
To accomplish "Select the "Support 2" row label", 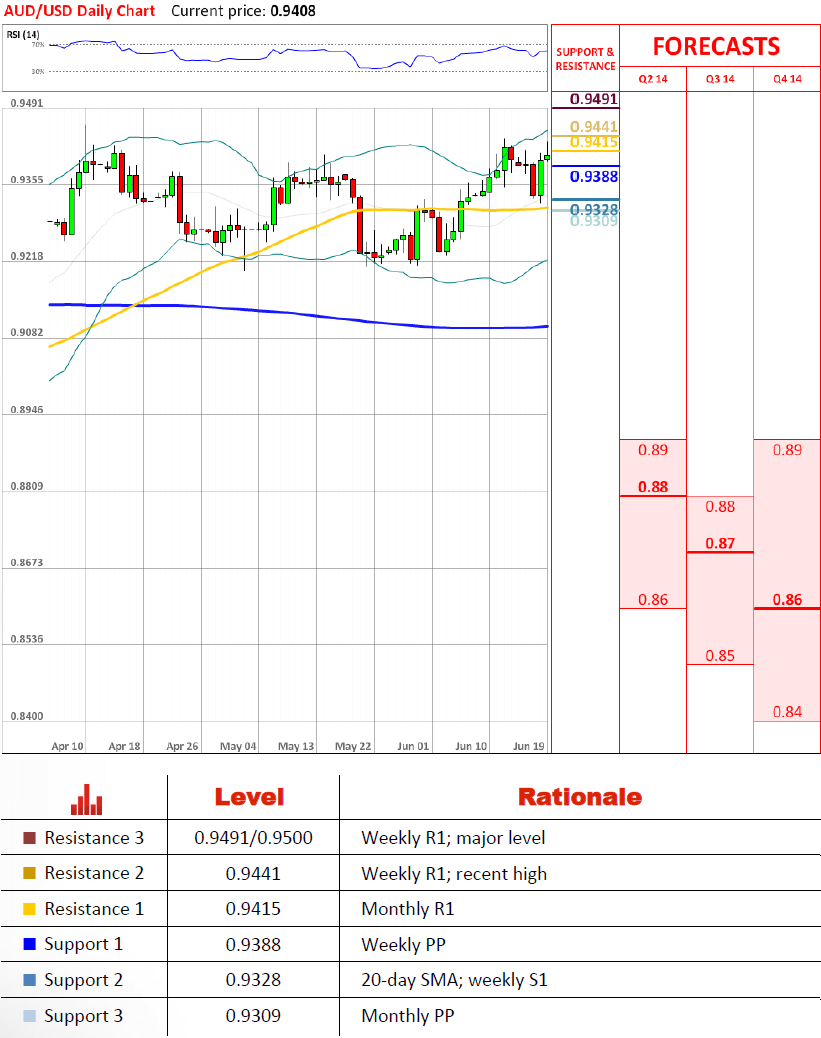I will 83,980.
